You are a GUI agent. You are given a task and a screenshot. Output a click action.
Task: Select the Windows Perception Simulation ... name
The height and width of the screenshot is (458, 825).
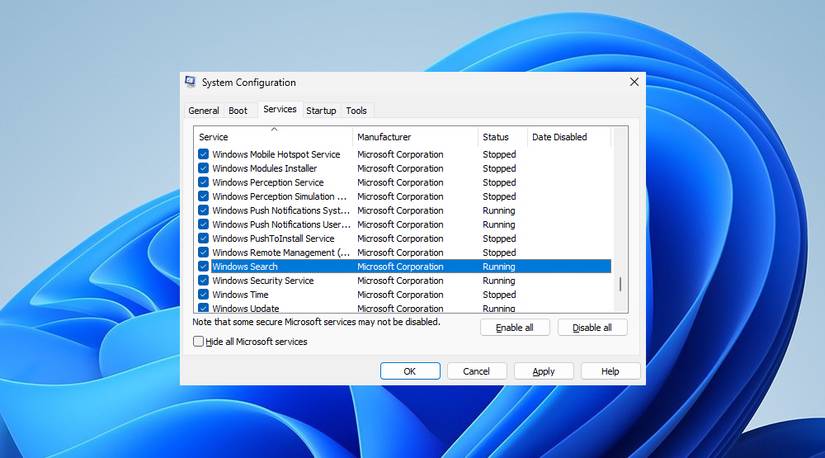279,196
